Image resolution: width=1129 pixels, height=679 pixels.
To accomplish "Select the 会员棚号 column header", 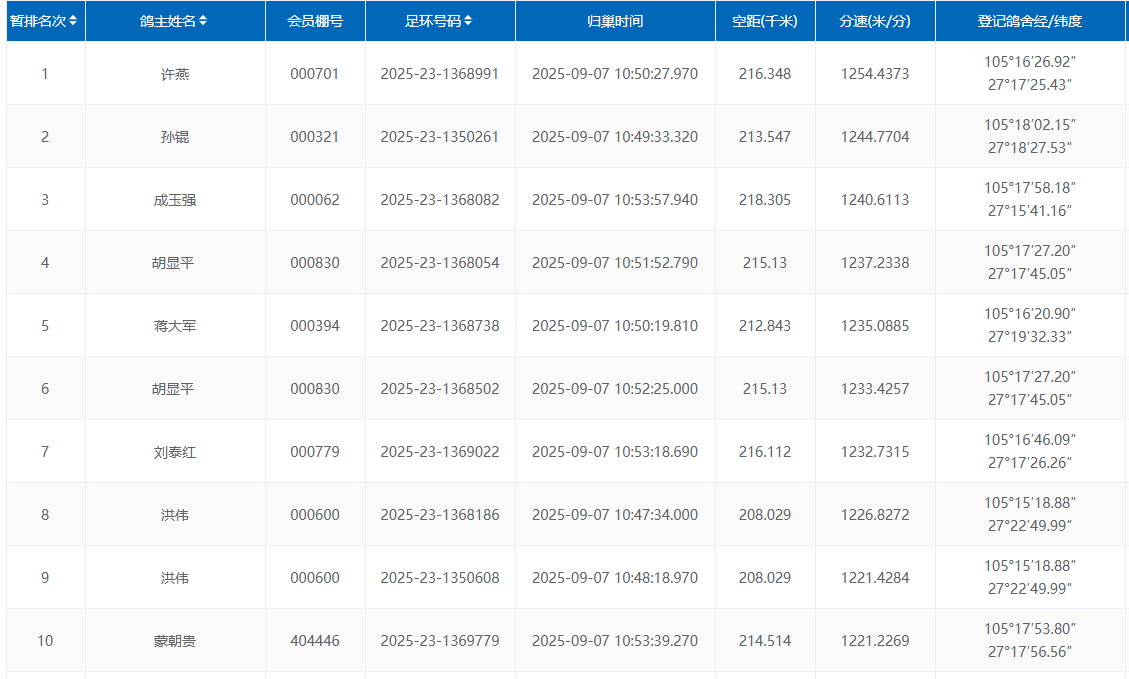I will pos(315,21).
